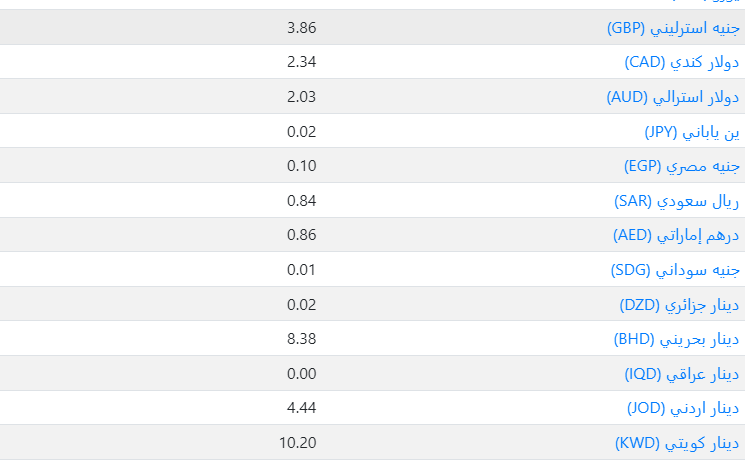Click the 10.20 Kuwaiti dinar rate

pos(298,443)
